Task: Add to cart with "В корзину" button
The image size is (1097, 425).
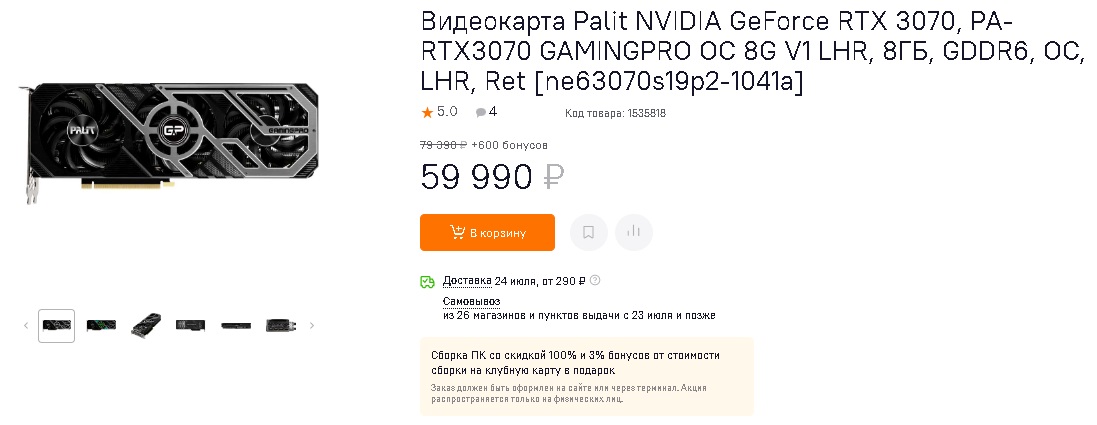Action: coord(487,233)
